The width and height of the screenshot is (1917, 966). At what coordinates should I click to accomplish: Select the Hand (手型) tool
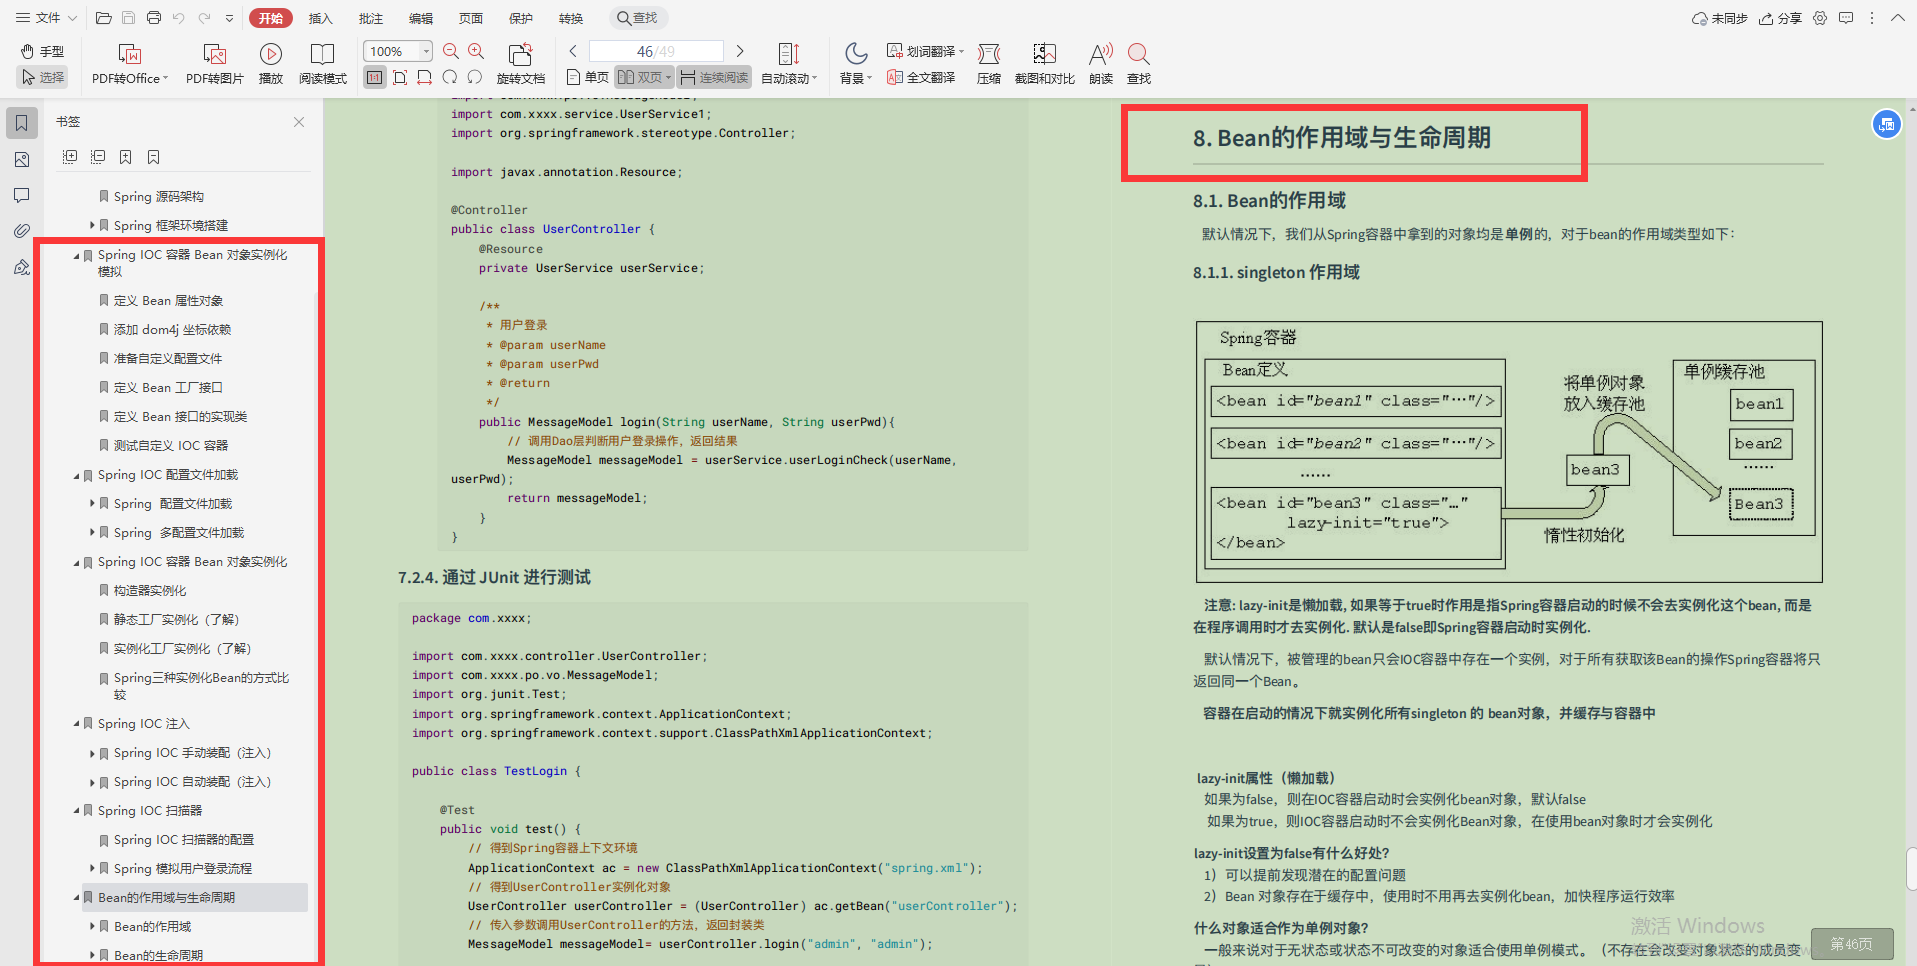click(x=42, y=51)
